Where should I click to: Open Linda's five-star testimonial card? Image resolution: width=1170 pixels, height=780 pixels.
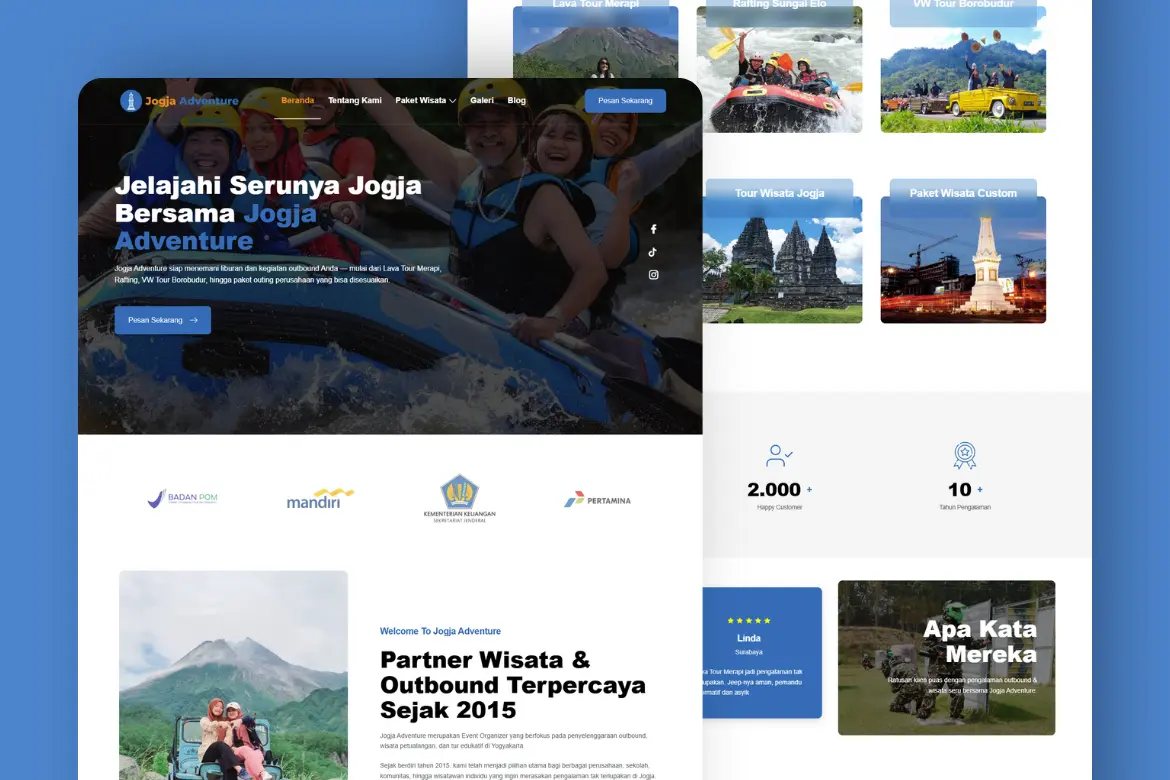click(763, 652)
